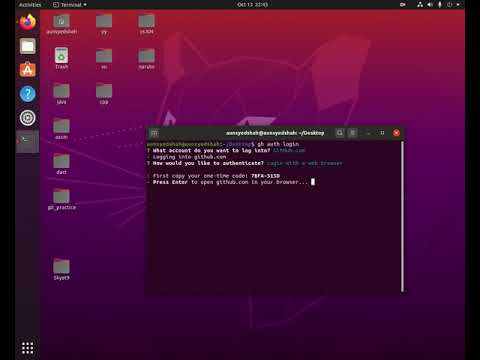The width and height of the screenshot is (480, 360).
Task: Select the Terminal icon in the dock
Action: pos(28,141)
